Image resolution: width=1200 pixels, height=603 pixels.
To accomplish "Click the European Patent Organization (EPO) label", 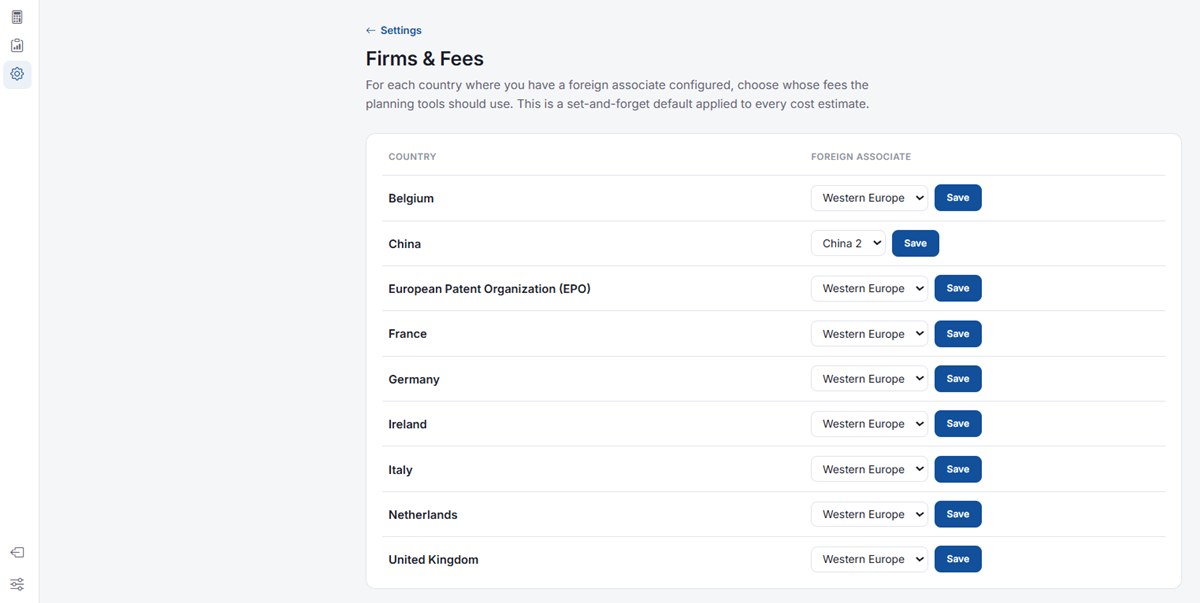I will [489, 289].
